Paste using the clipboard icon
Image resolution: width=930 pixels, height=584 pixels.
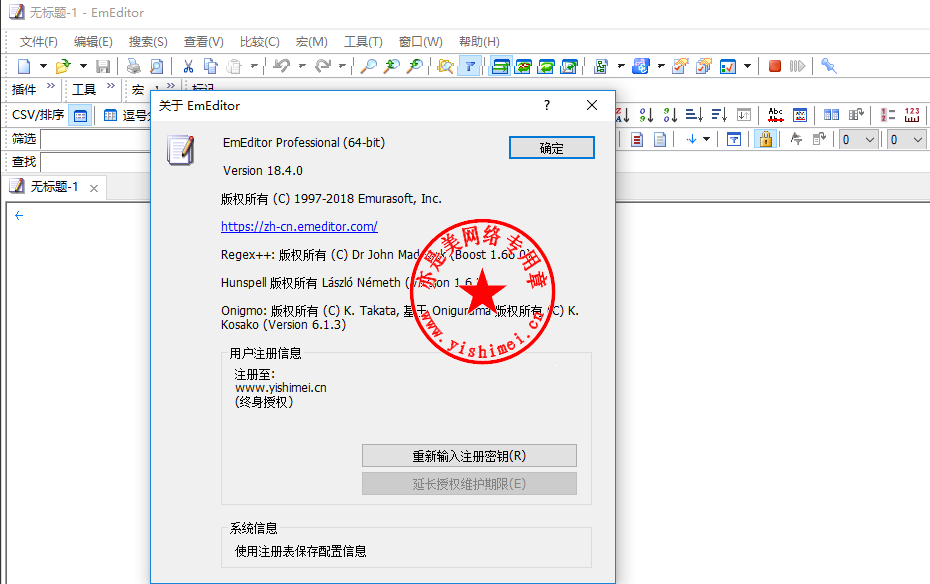tap(234, 66)
